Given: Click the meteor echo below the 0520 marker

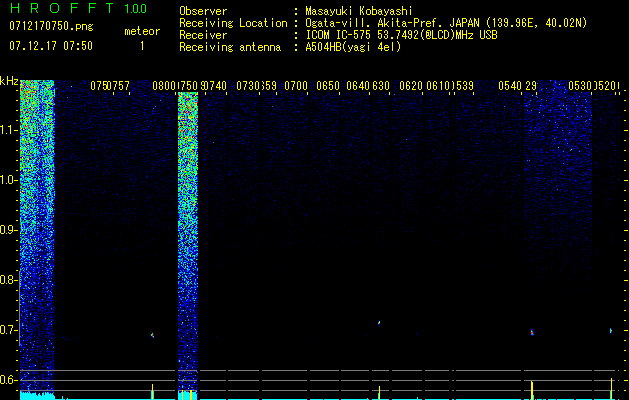Looking at the screenshot, I should click(611, 331).
